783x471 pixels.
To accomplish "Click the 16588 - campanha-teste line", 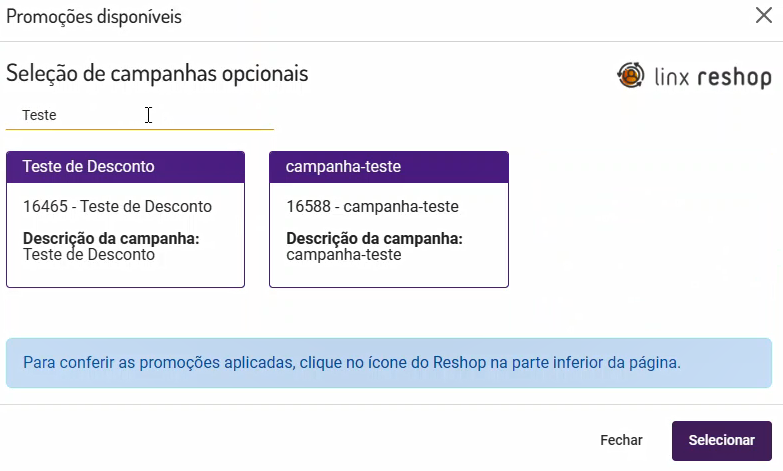I will [x=372, y=207].
